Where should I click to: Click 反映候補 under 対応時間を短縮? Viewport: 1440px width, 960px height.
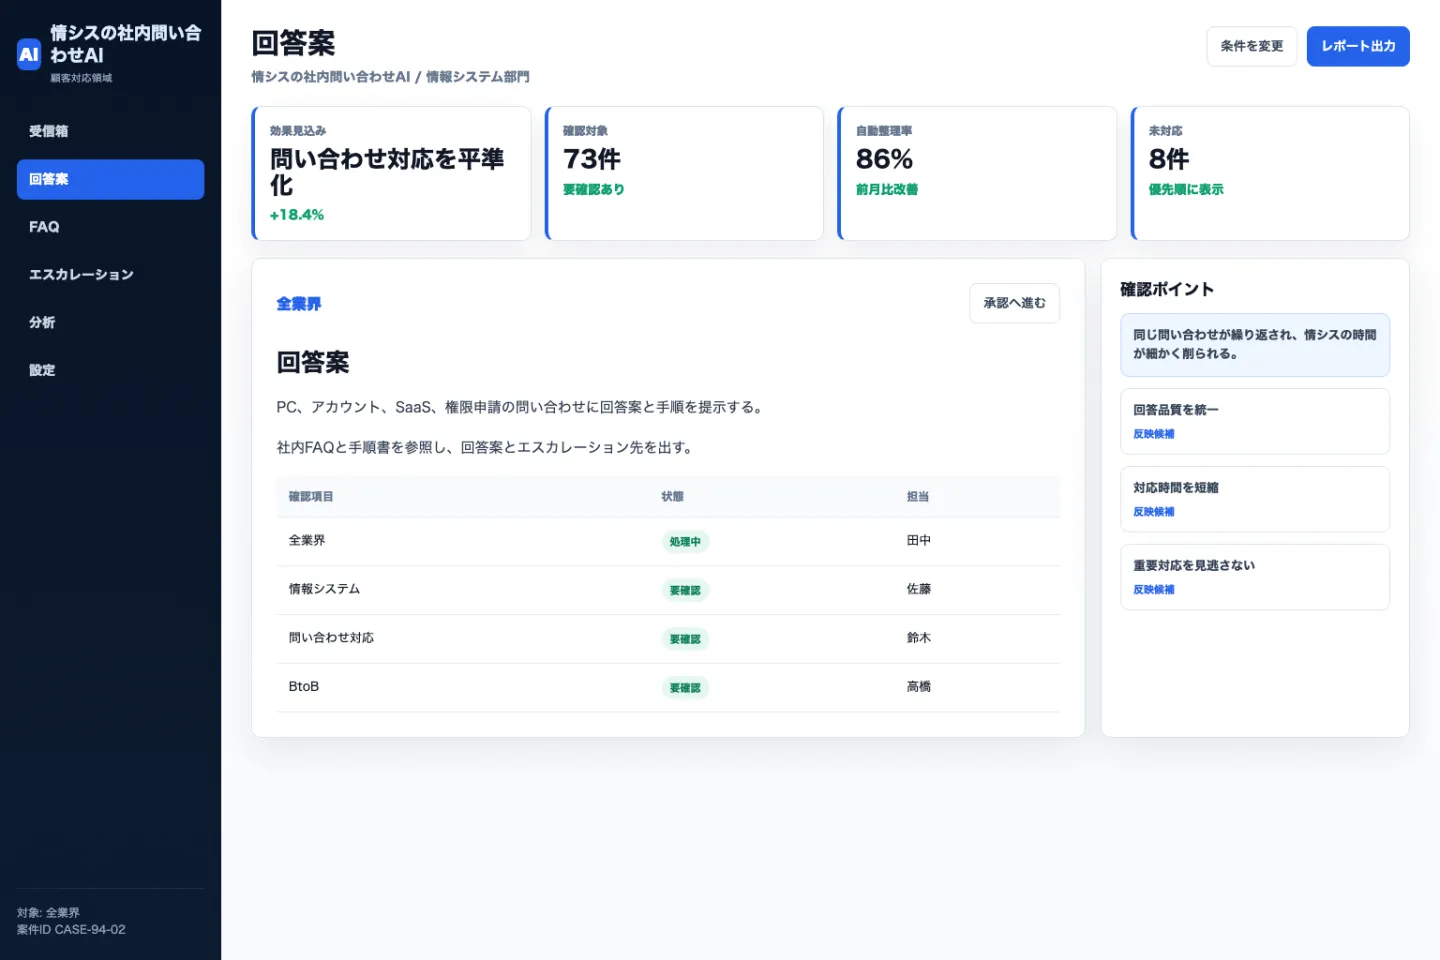1154,512
